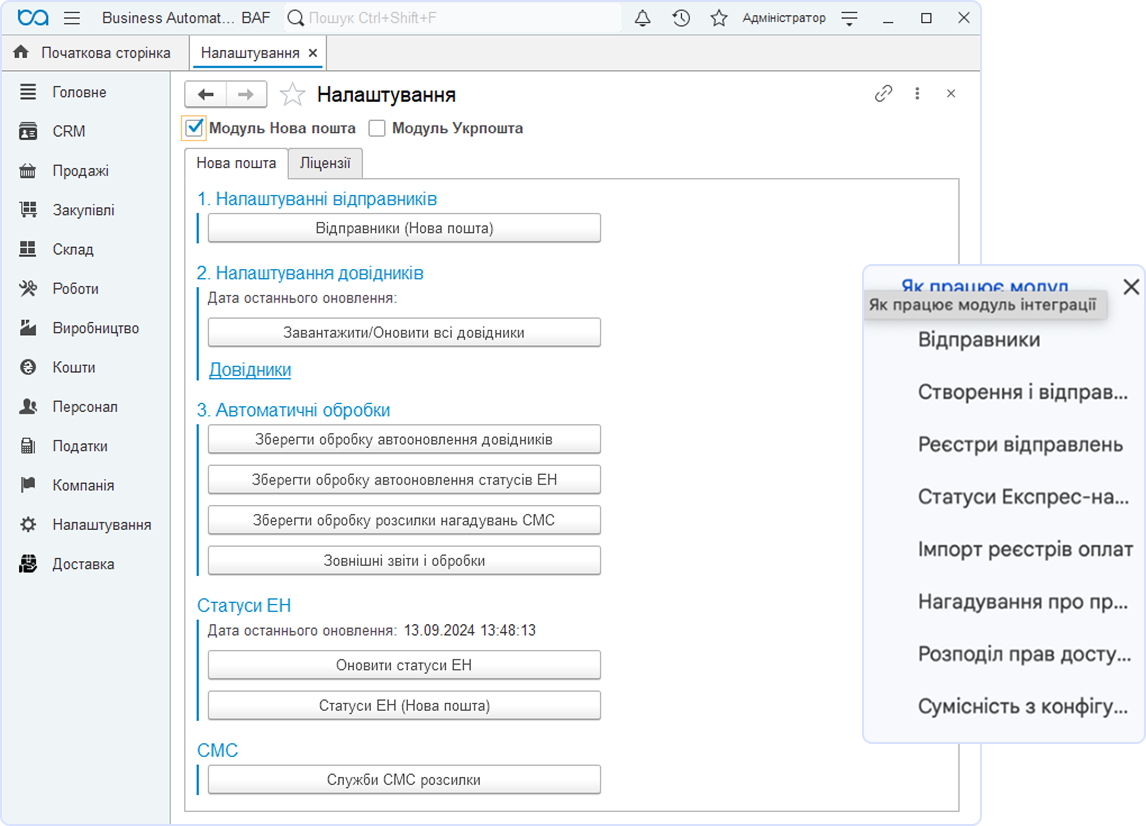Click Зберегти обробку автооновлення статусів ЕН
Viewport: 1146px width, 826px height.
[x=404, y=480]
